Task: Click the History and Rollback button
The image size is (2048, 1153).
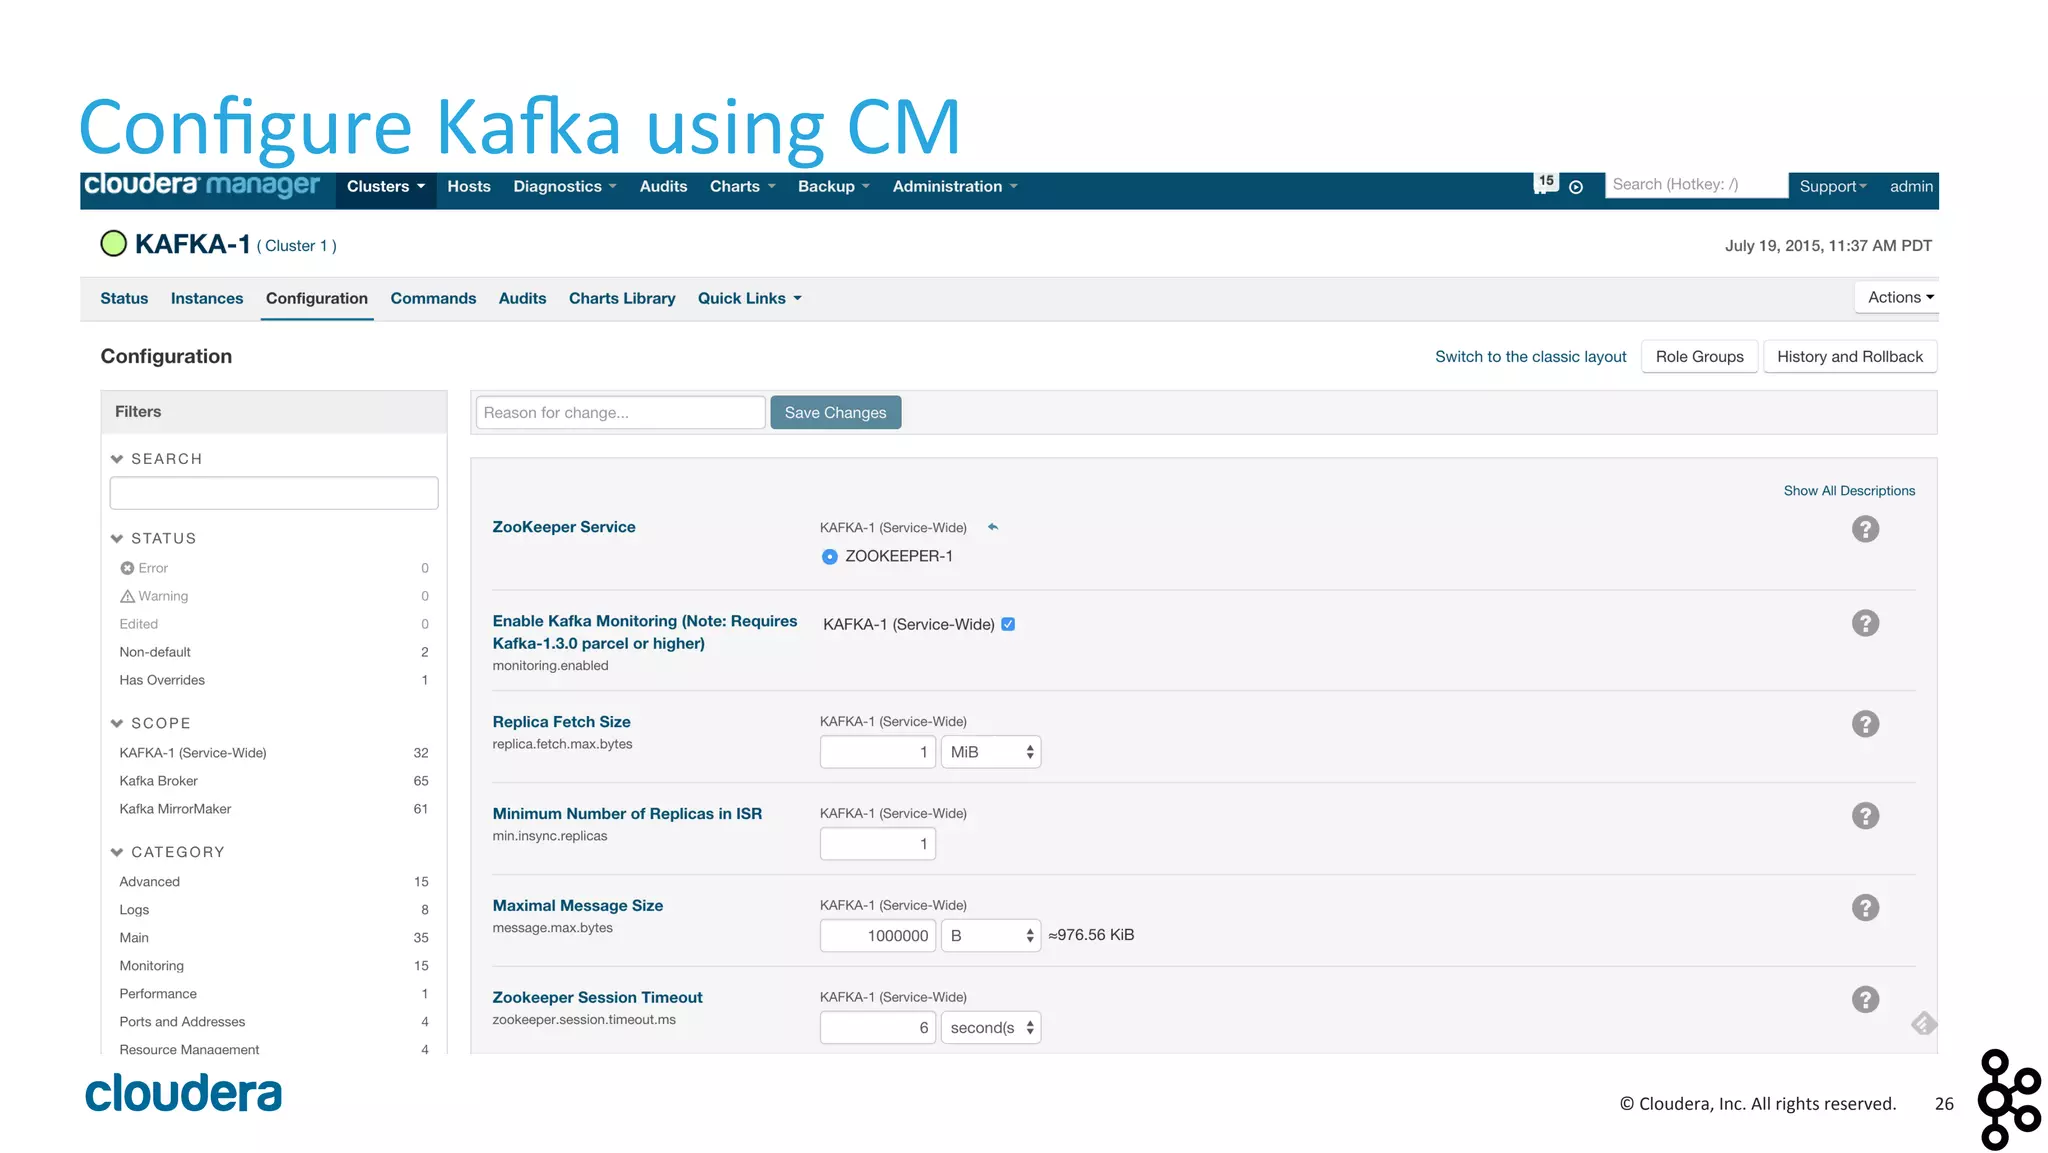Action: (x=1850, y=357)
